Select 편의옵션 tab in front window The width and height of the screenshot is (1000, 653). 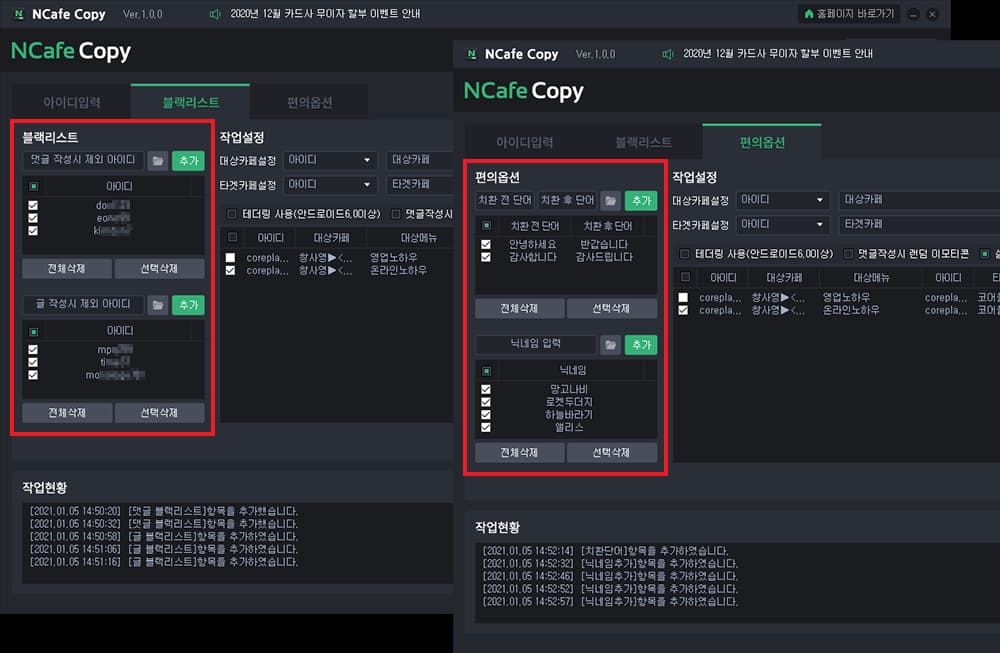tap(761, 142)
